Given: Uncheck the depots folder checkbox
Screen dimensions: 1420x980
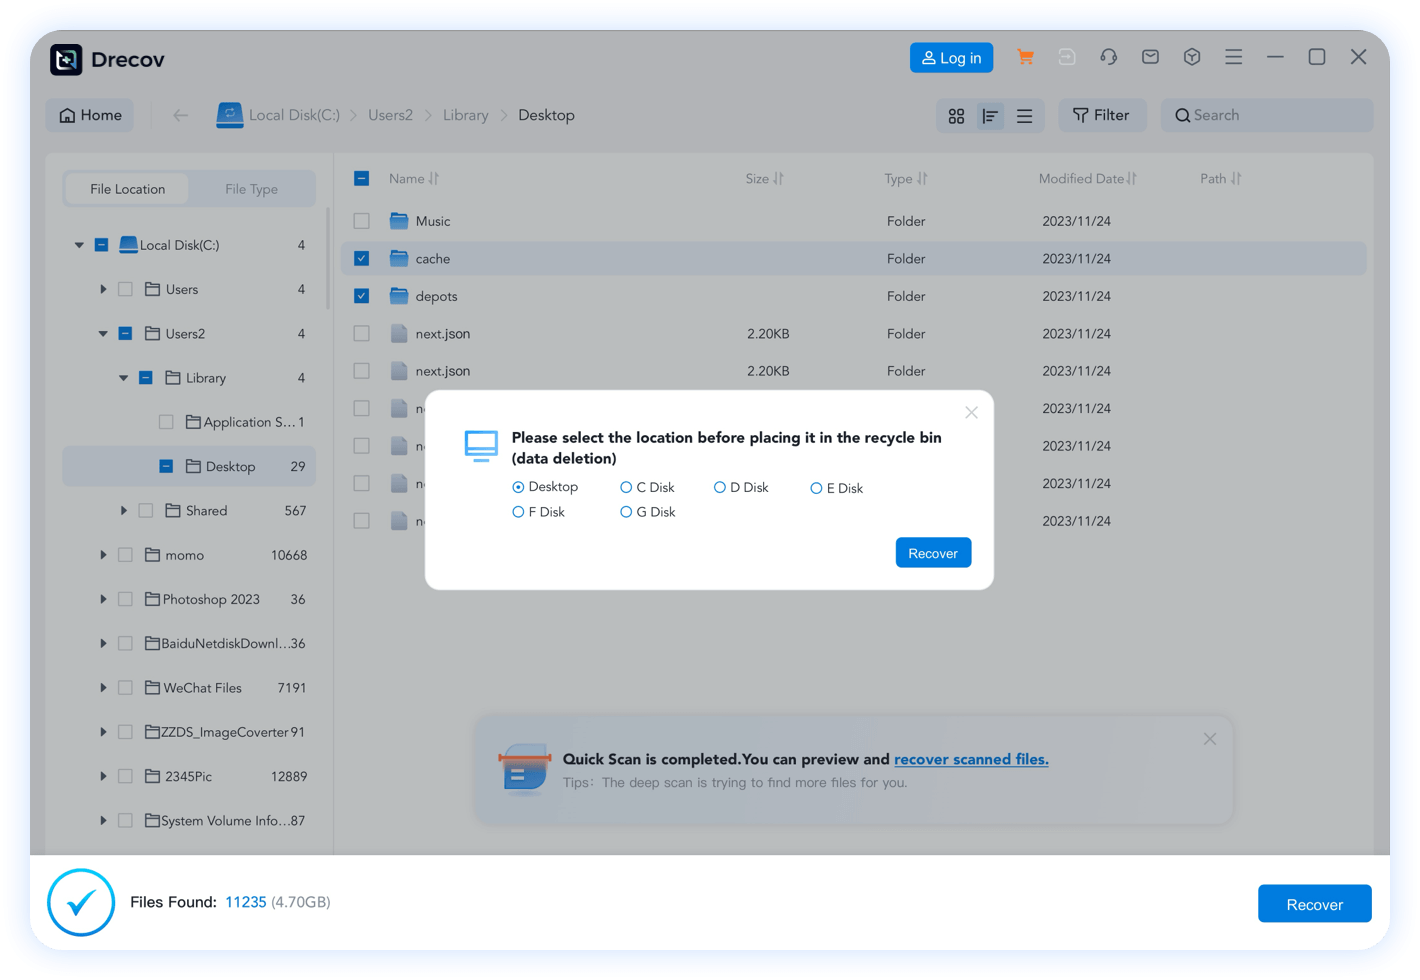Looking at the screenshot, I should coord(362,296).
